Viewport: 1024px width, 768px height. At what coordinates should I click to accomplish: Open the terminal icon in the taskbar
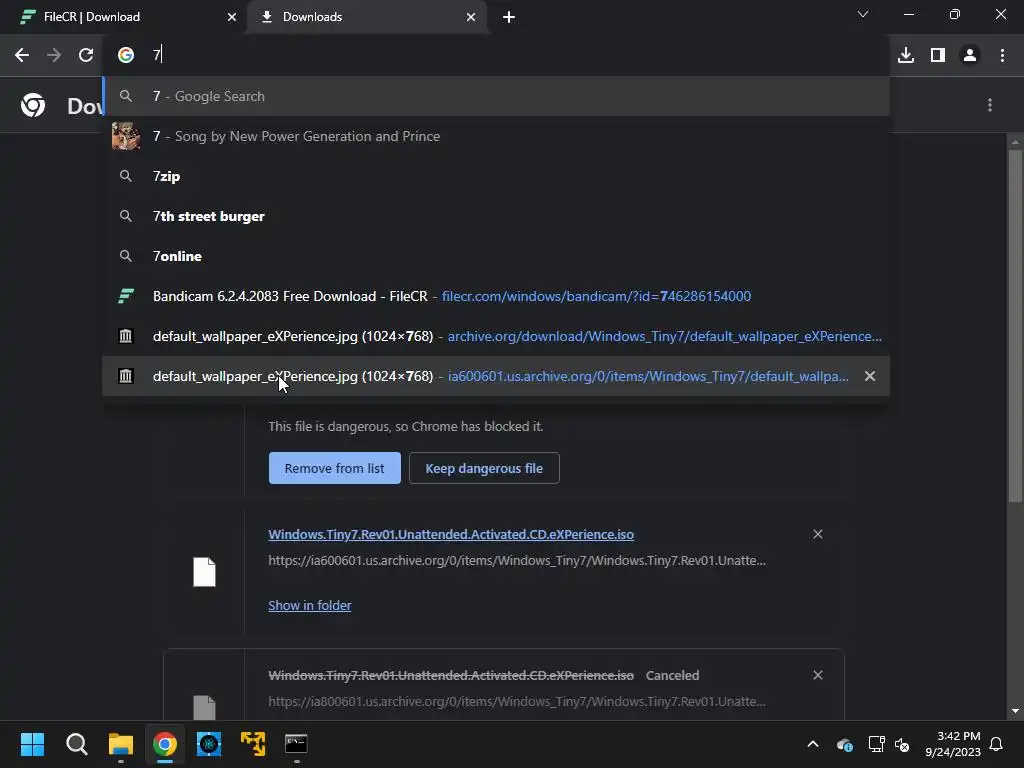click(296, 744)
